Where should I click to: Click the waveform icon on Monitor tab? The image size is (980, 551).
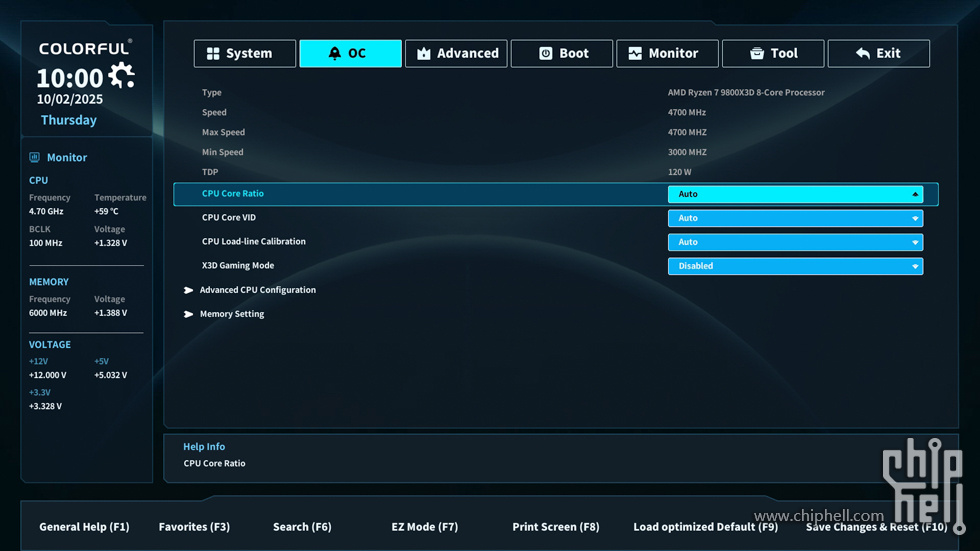coord(635,54)
